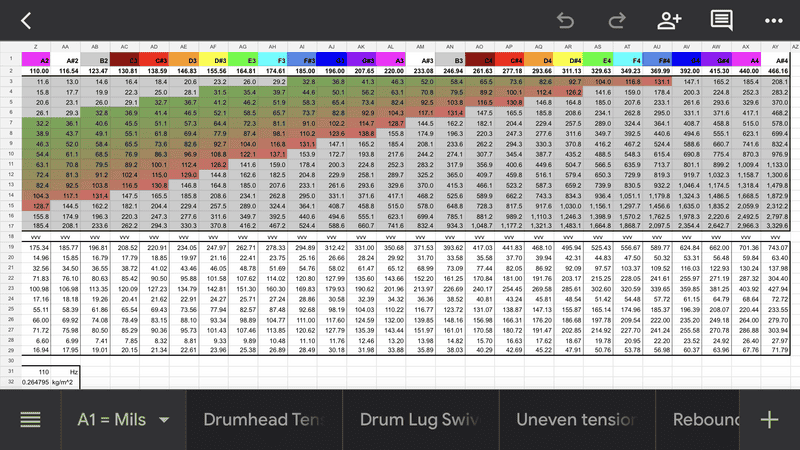Select the magenta A2 note header cell

[x=37, y=60]
